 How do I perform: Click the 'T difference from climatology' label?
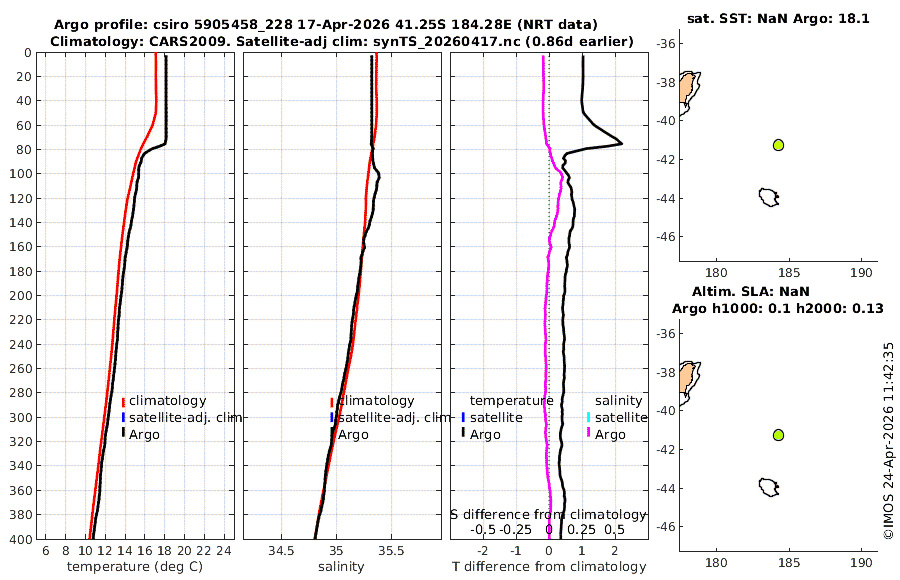pyautogui.click(x=549, y=567)
